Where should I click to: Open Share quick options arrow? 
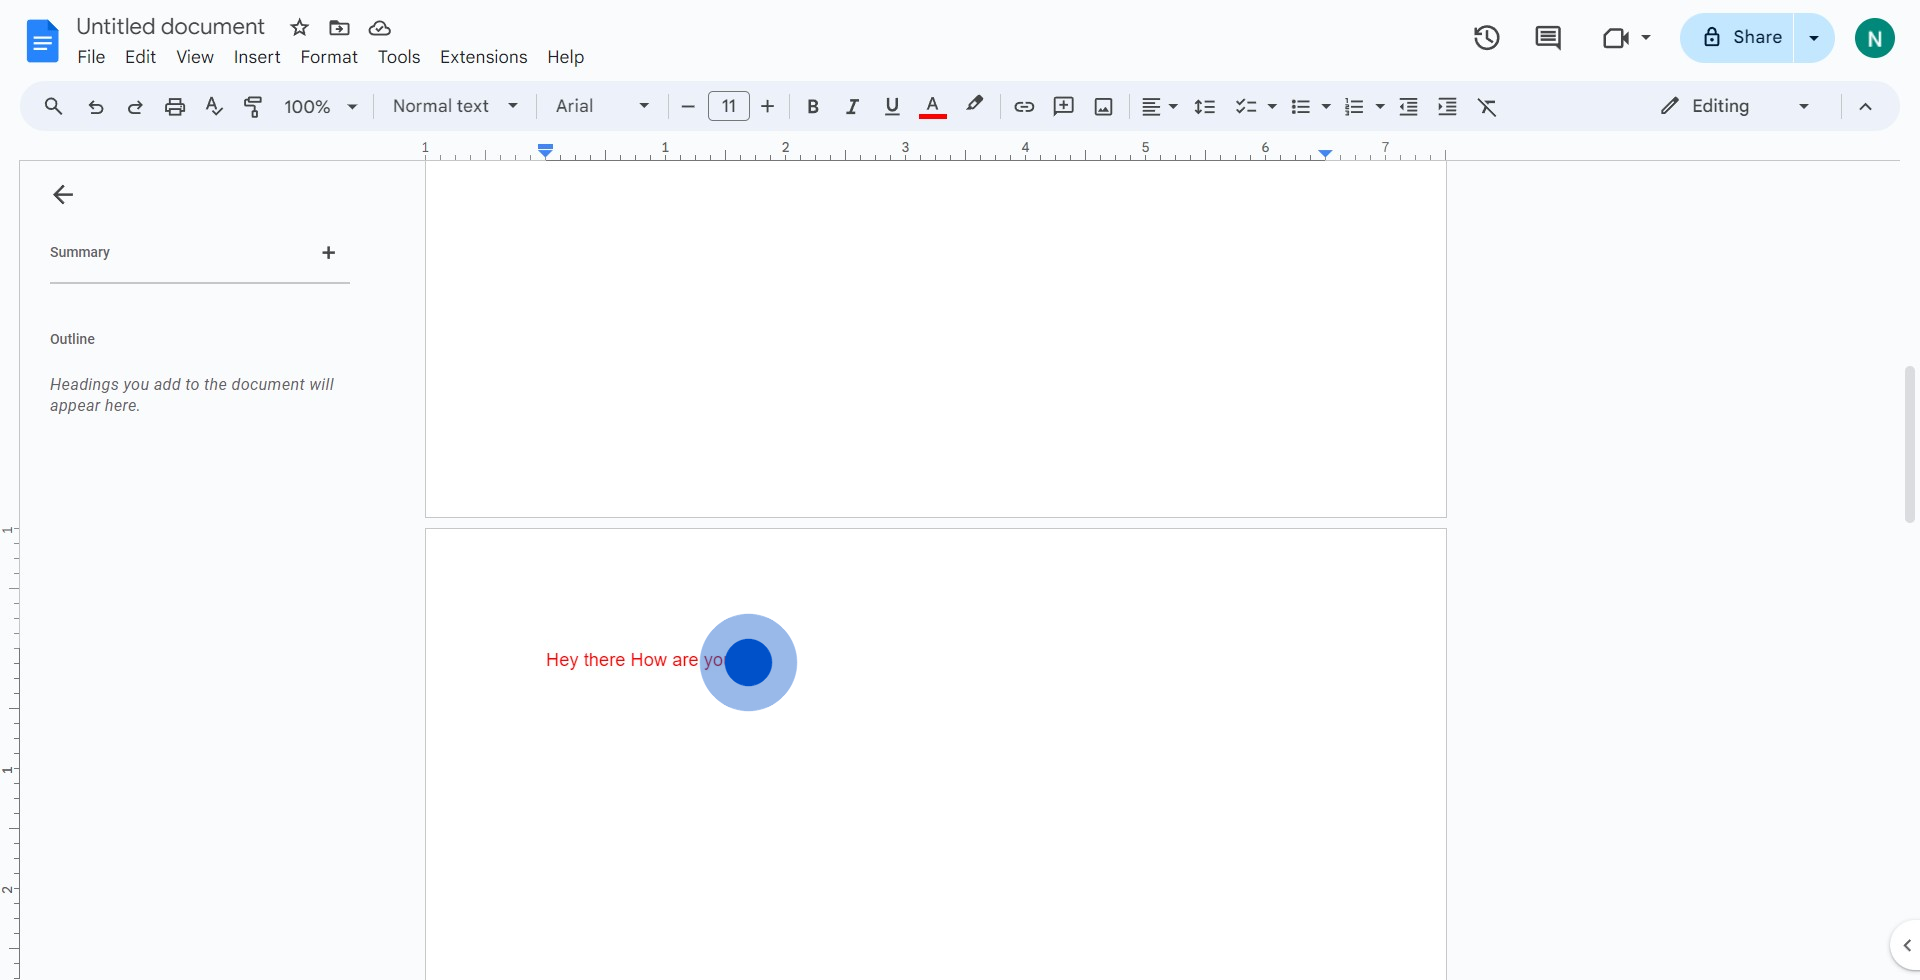pyautogui.click(x=1814, y=38)
